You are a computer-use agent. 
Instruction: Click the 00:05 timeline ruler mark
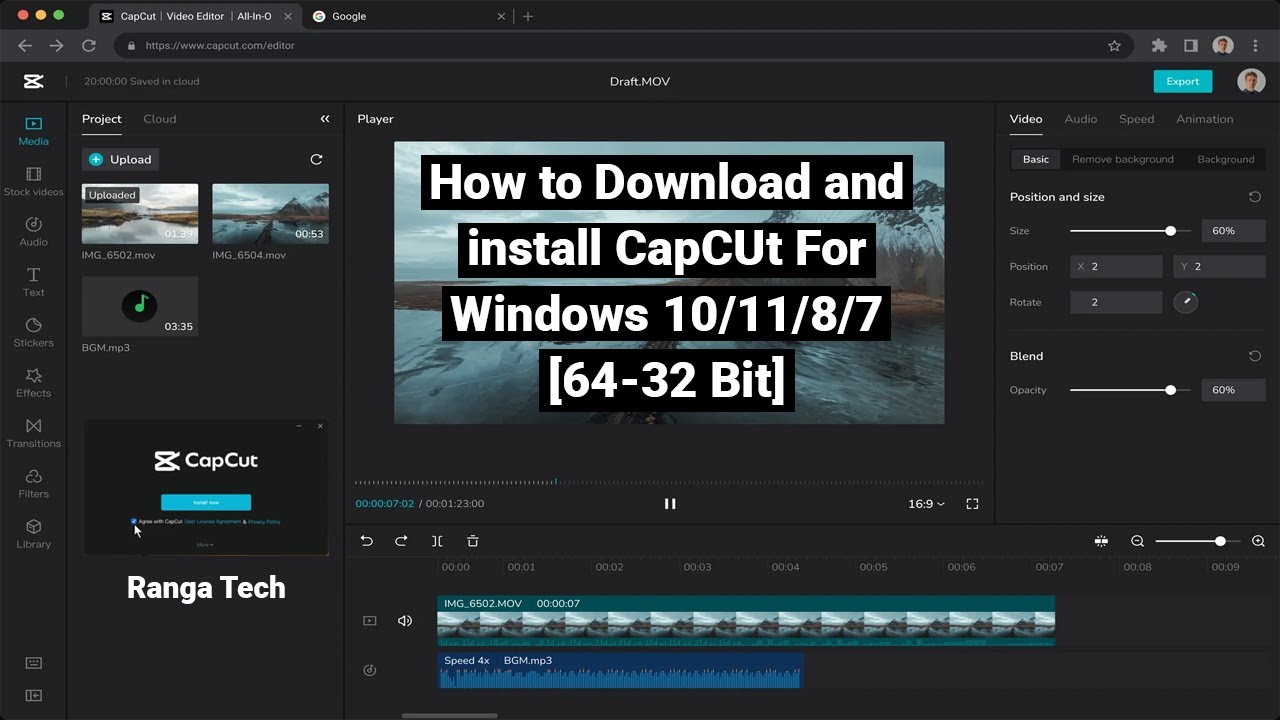(873, 567)
